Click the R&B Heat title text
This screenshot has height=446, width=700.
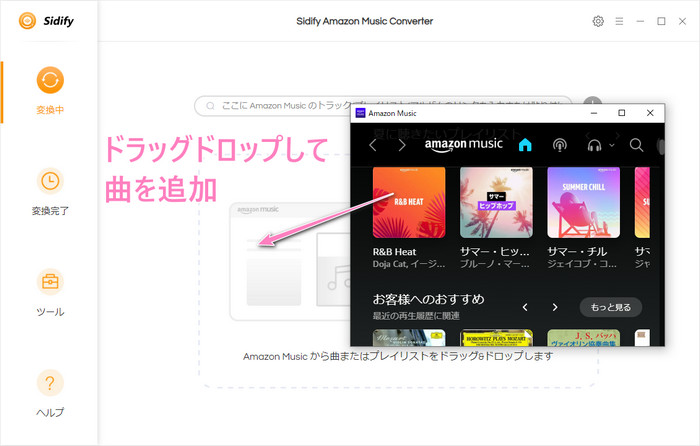point(394,252)
